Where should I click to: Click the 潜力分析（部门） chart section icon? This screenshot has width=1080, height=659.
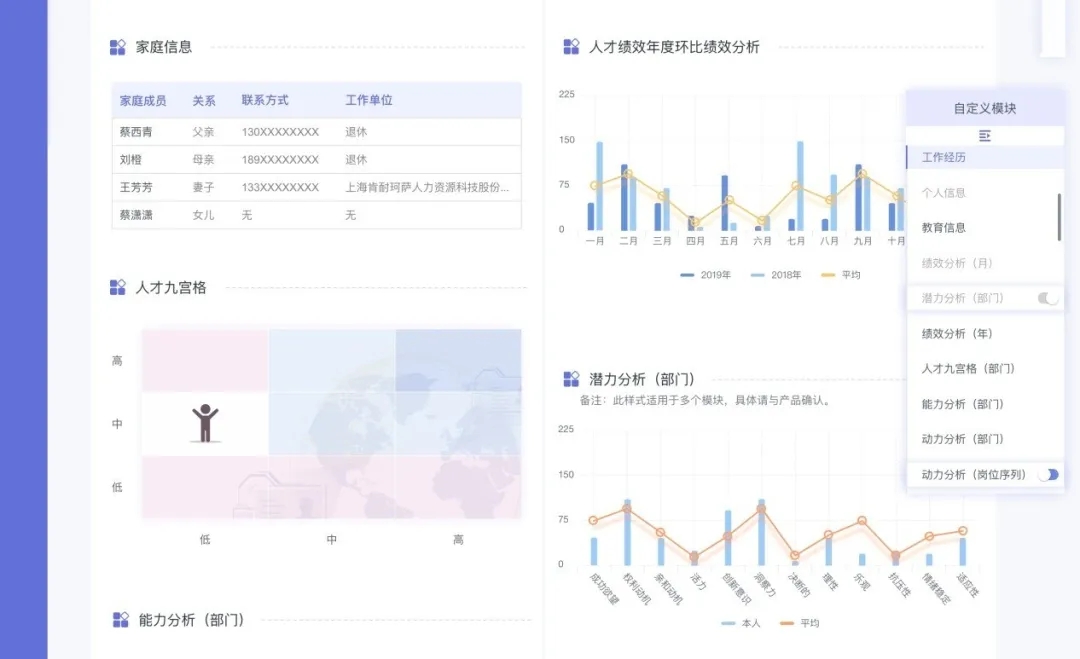point(571,379)
